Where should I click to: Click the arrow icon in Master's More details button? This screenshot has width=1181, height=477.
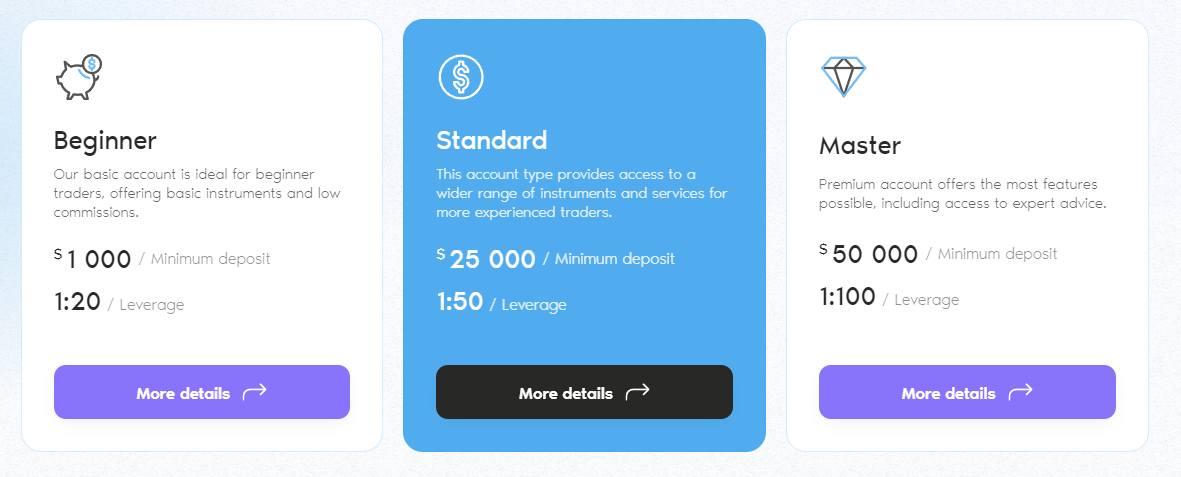point(1020,392)
